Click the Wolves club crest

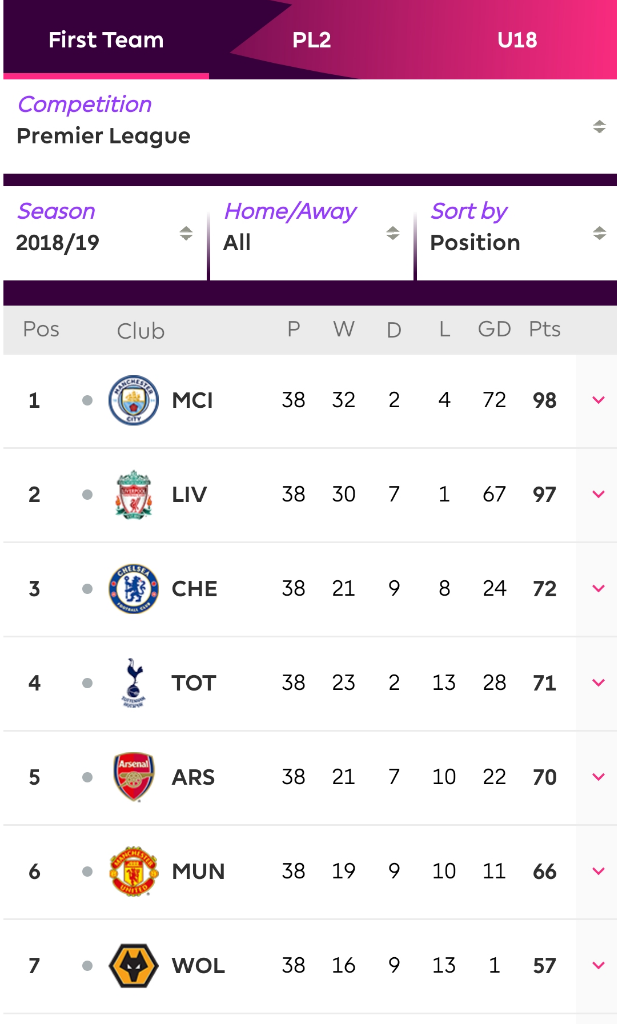[x=133, y=966]
